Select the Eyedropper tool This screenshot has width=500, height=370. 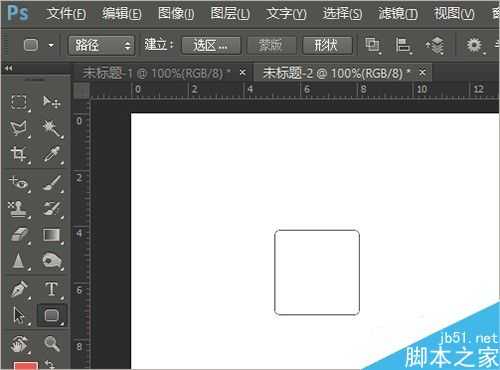pos(52,155)
